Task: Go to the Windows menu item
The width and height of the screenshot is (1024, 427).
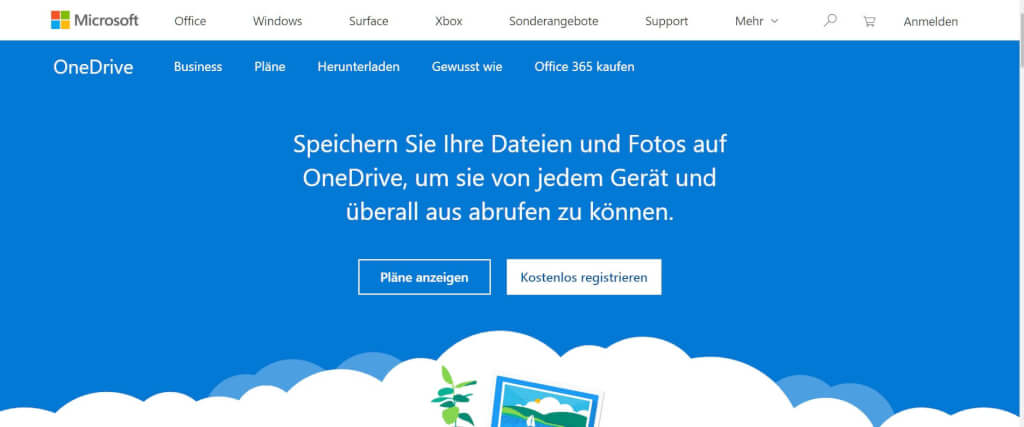Action: coord(278,21)
